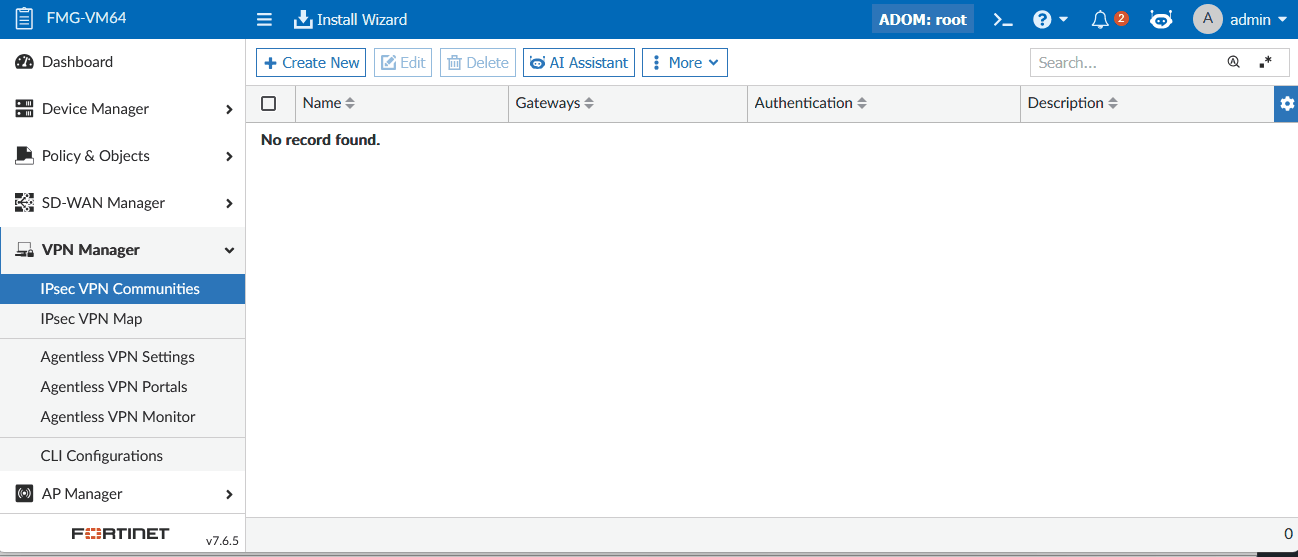Click the record count 0 in footer

click(1288, 533)
